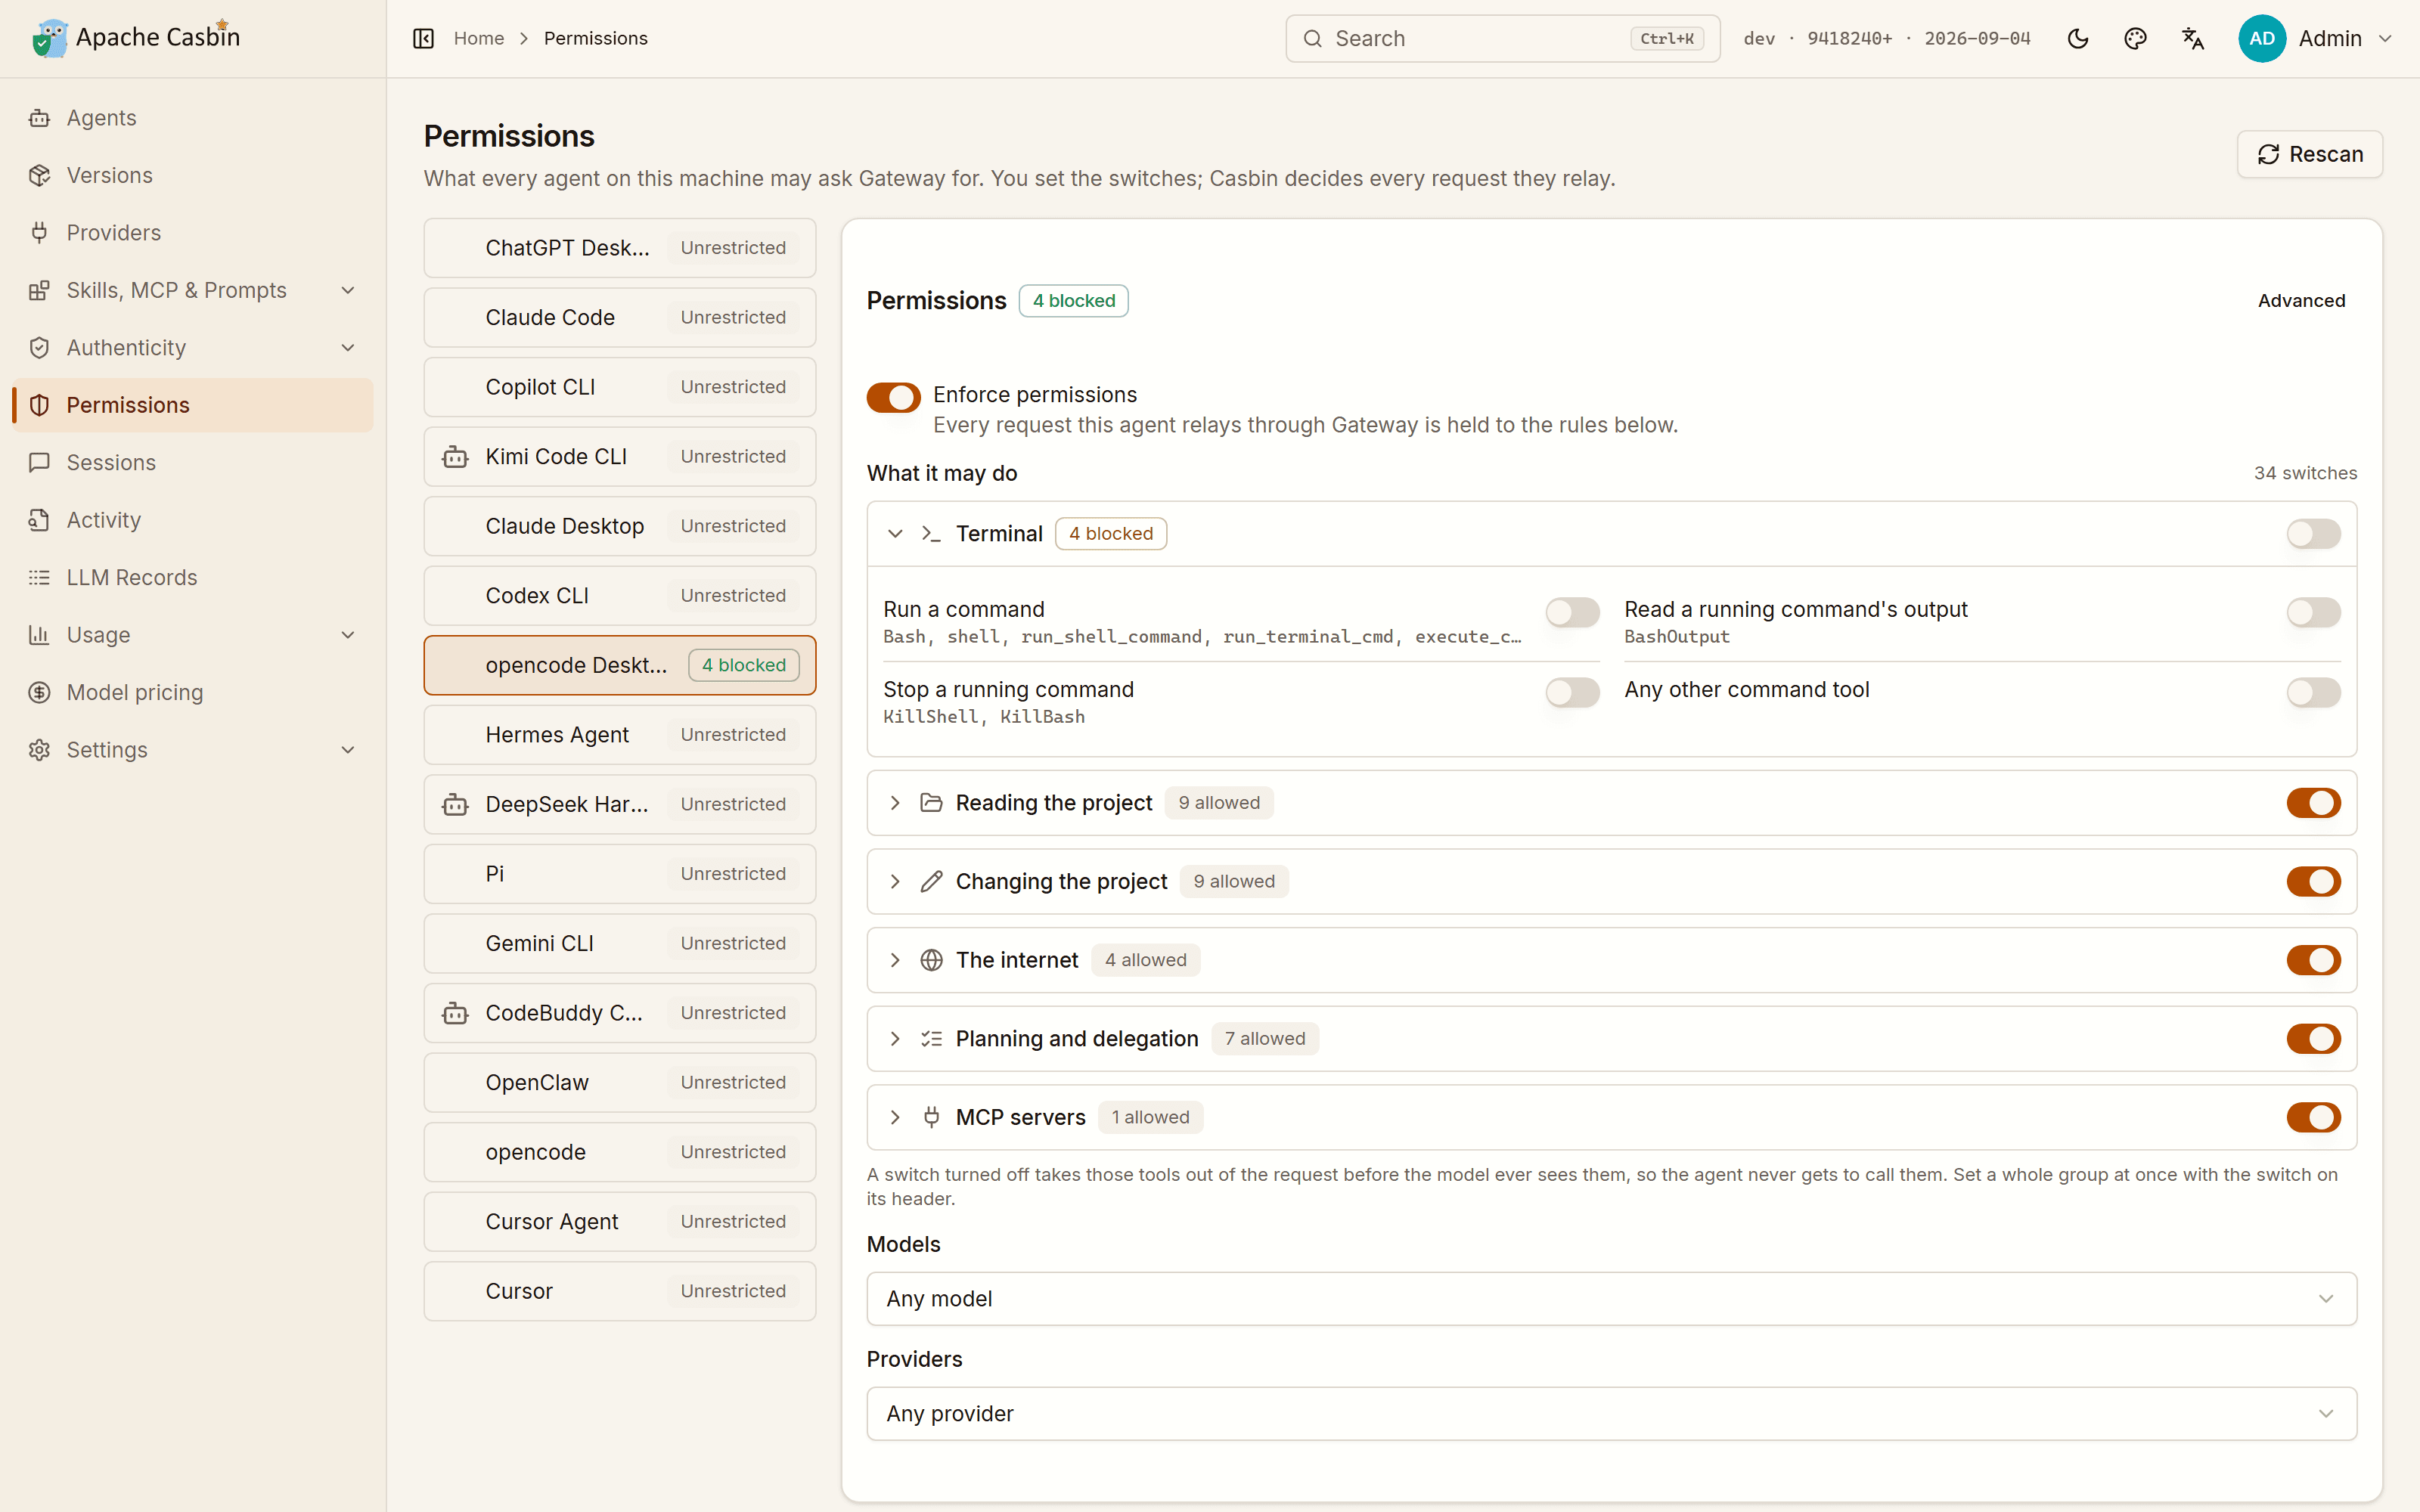Click the CodeBuddy C... robot icon
This screenshot has width=2420, height=1512.
[455, 1013]
